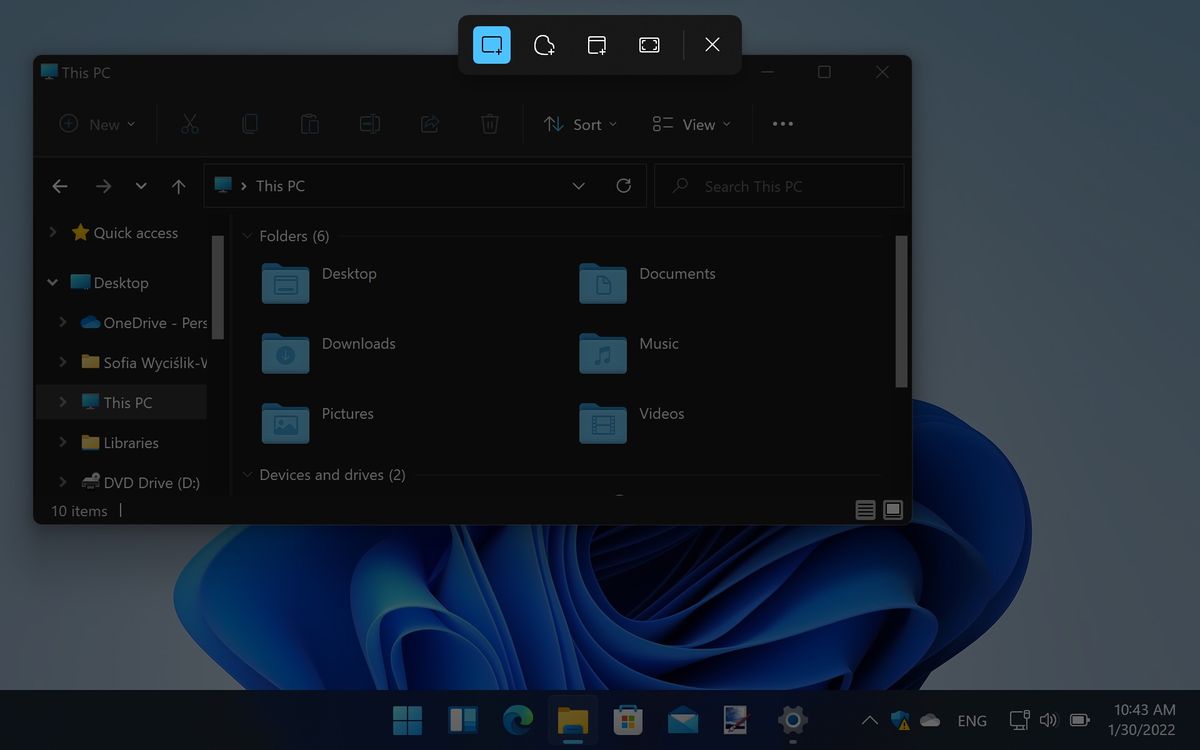
Task: Expand the Quick access tree node
Action: [x=53, y=232]
